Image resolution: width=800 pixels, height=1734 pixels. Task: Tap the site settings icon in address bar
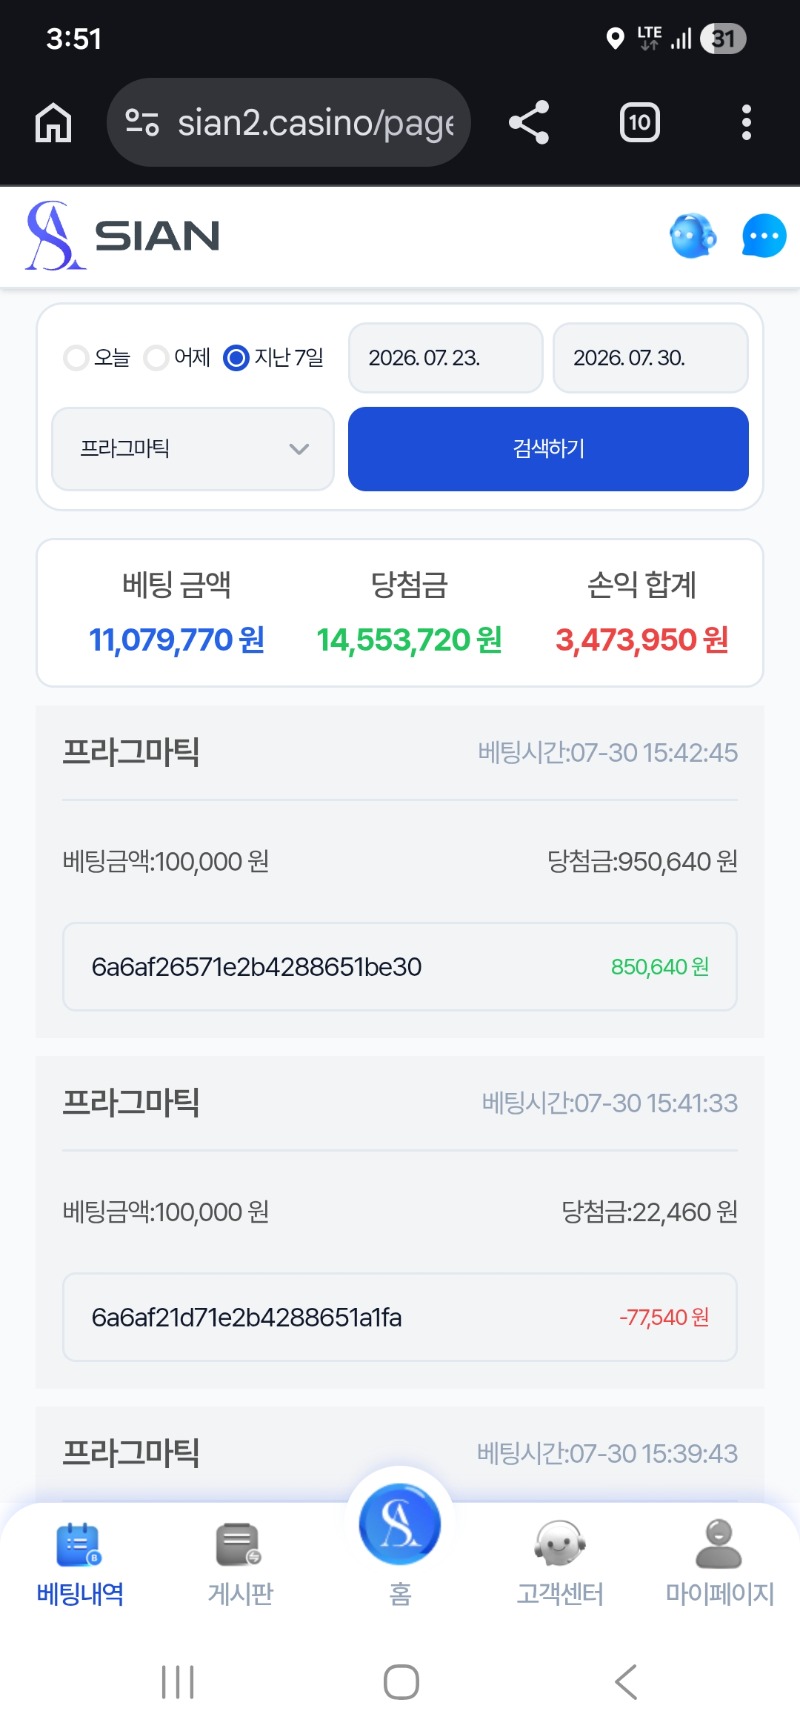click(142, 123)
